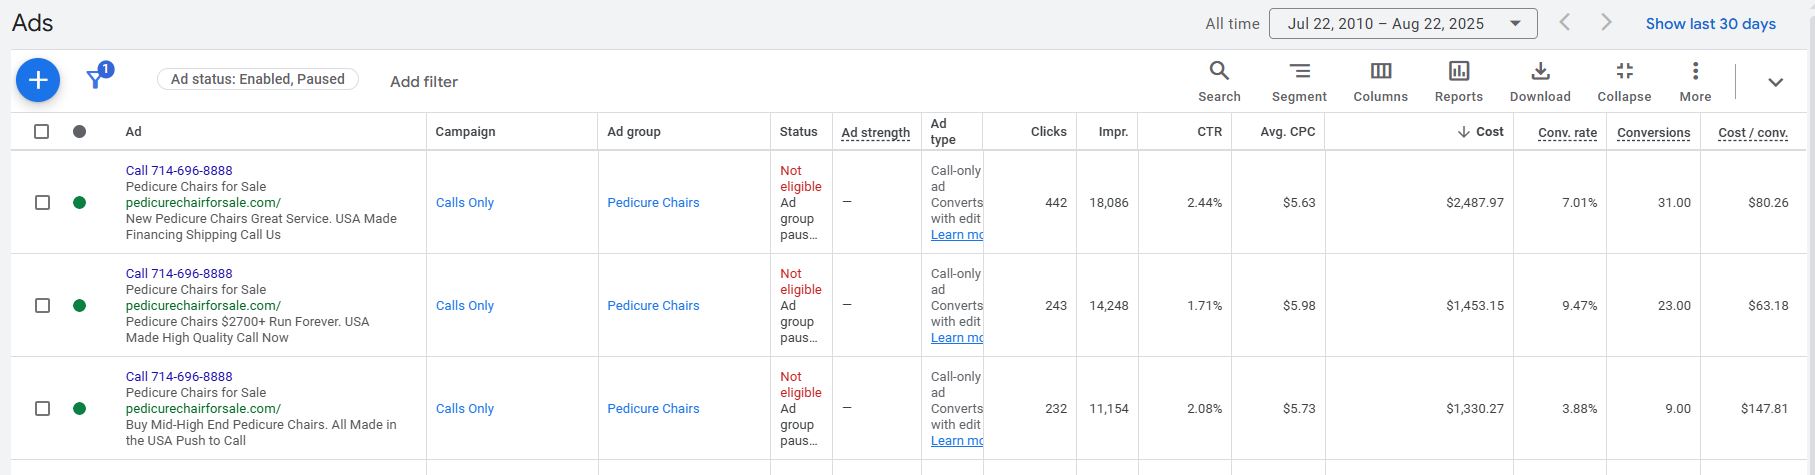Go to next date range arrow
Image resolution: width=1815 pixels, height=475 pixels.
click(1606, 23)
